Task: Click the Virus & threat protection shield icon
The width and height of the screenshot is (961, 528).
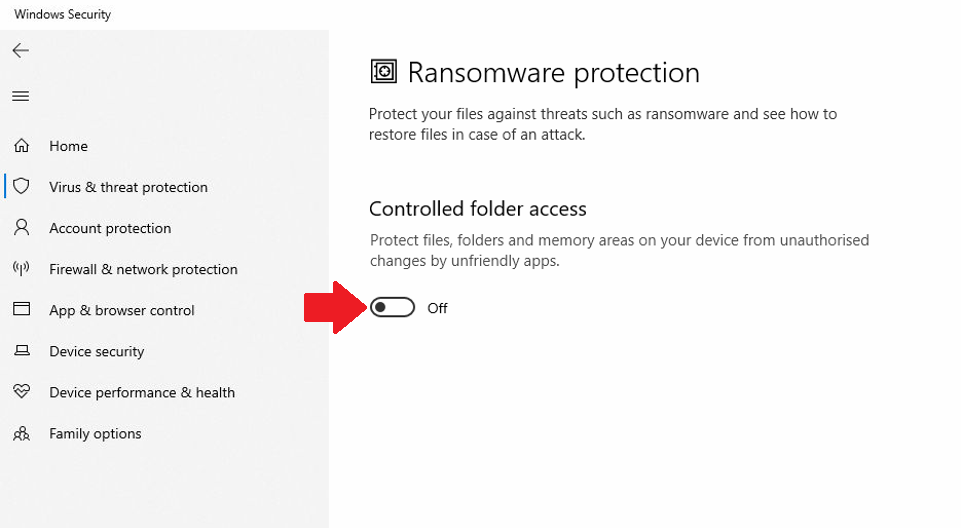Action: [21, 187]
